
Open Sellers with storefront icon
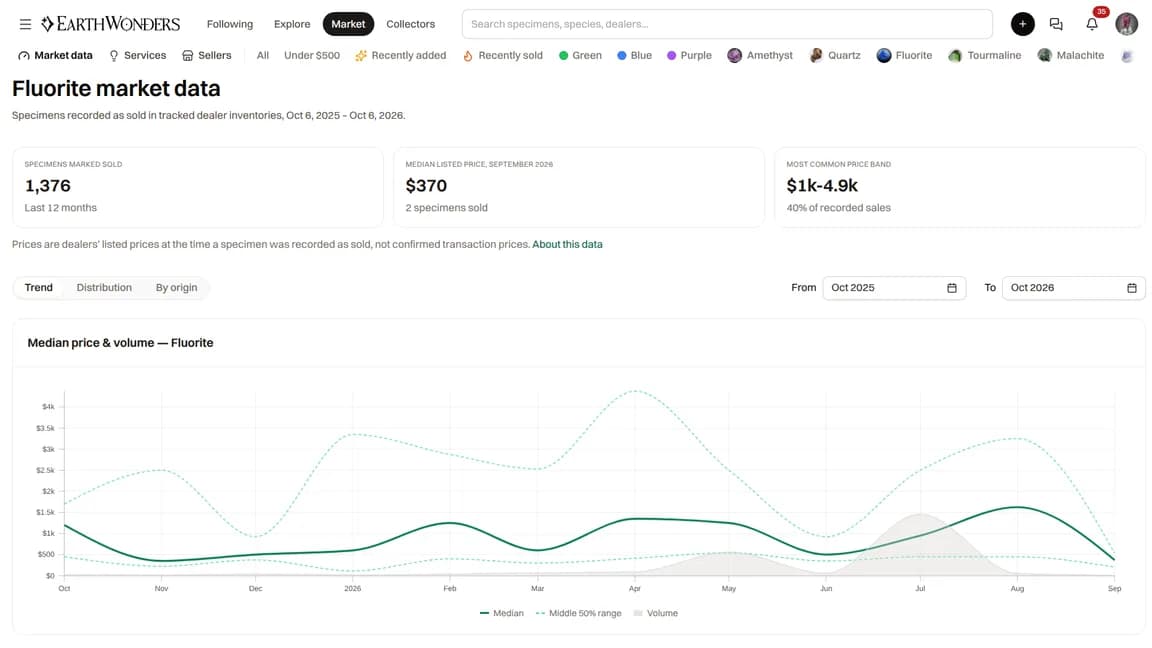206,55
